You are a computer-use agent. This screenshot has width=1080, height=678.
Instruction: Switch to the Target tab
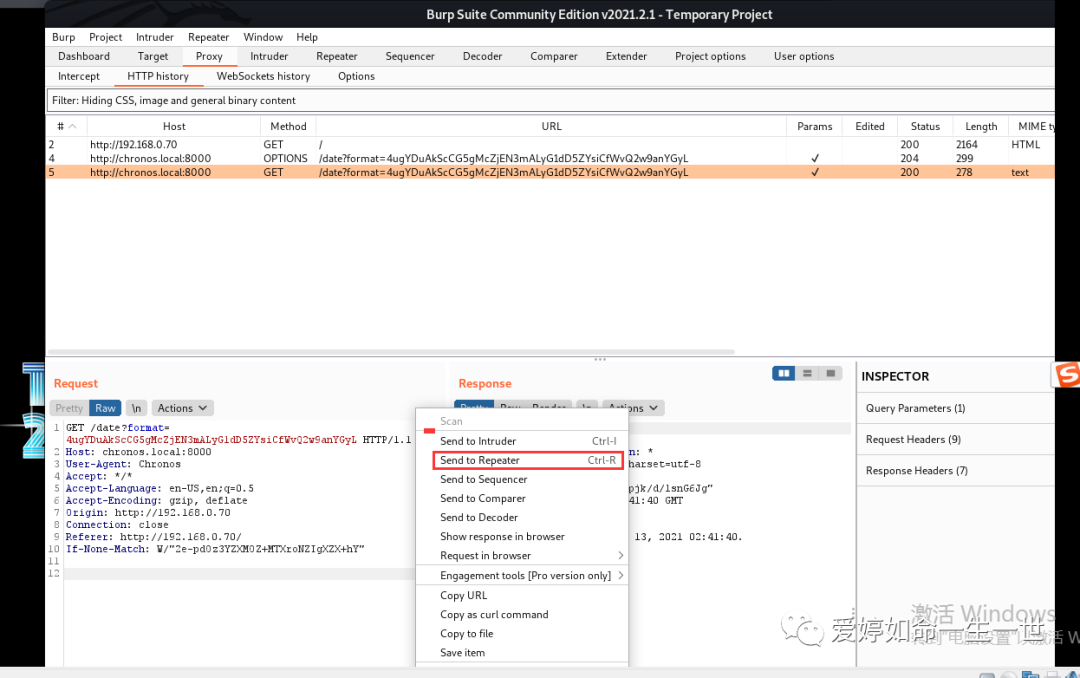pos(153,56)
